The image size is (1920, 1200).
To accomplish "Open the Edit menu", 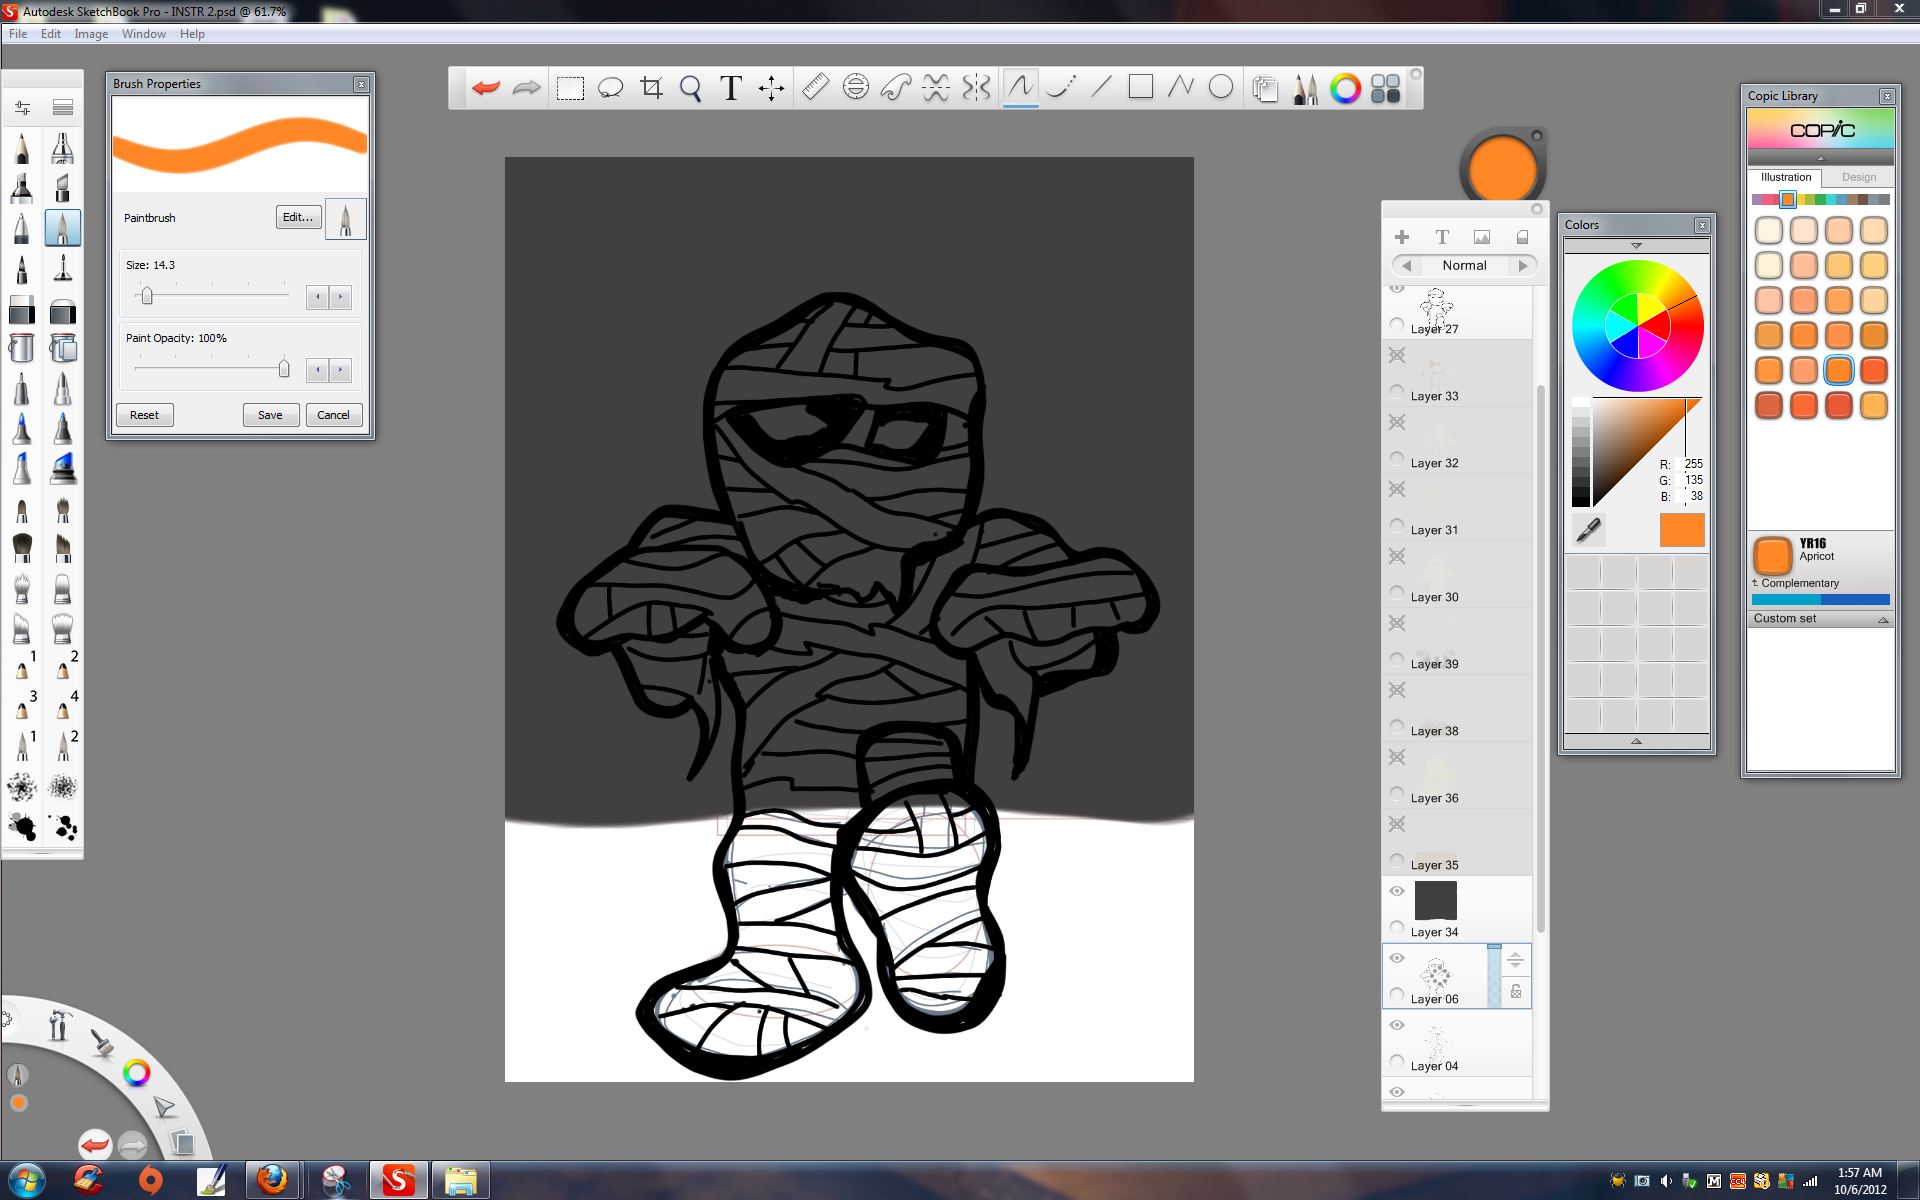I will pyautogui.click(x=51, y=34).
